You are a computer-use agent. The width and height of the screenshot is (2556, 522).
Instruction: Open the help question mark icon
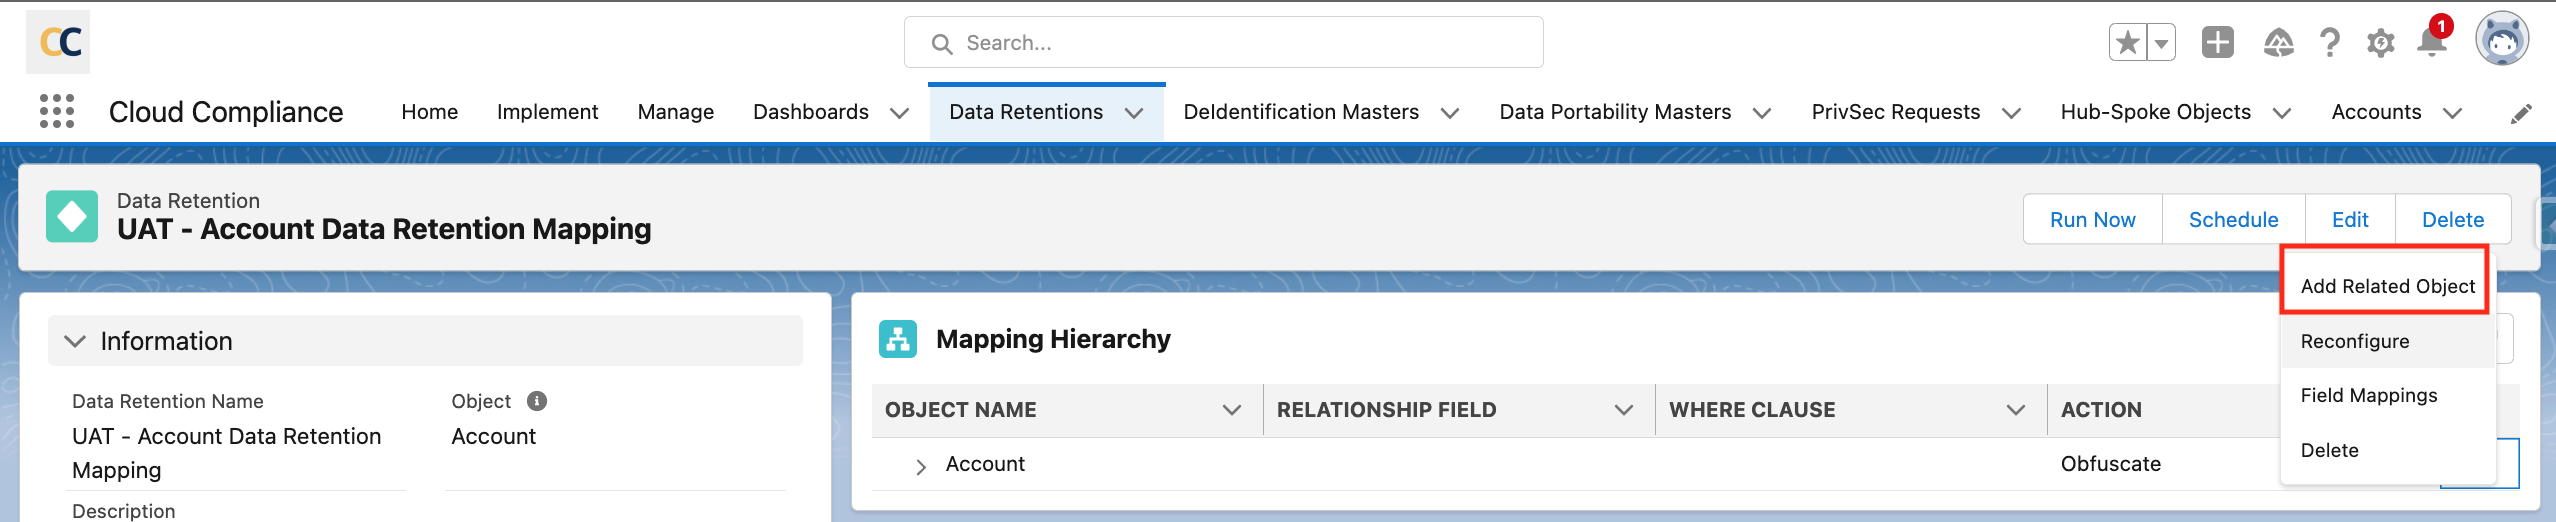coord(2330,43)
